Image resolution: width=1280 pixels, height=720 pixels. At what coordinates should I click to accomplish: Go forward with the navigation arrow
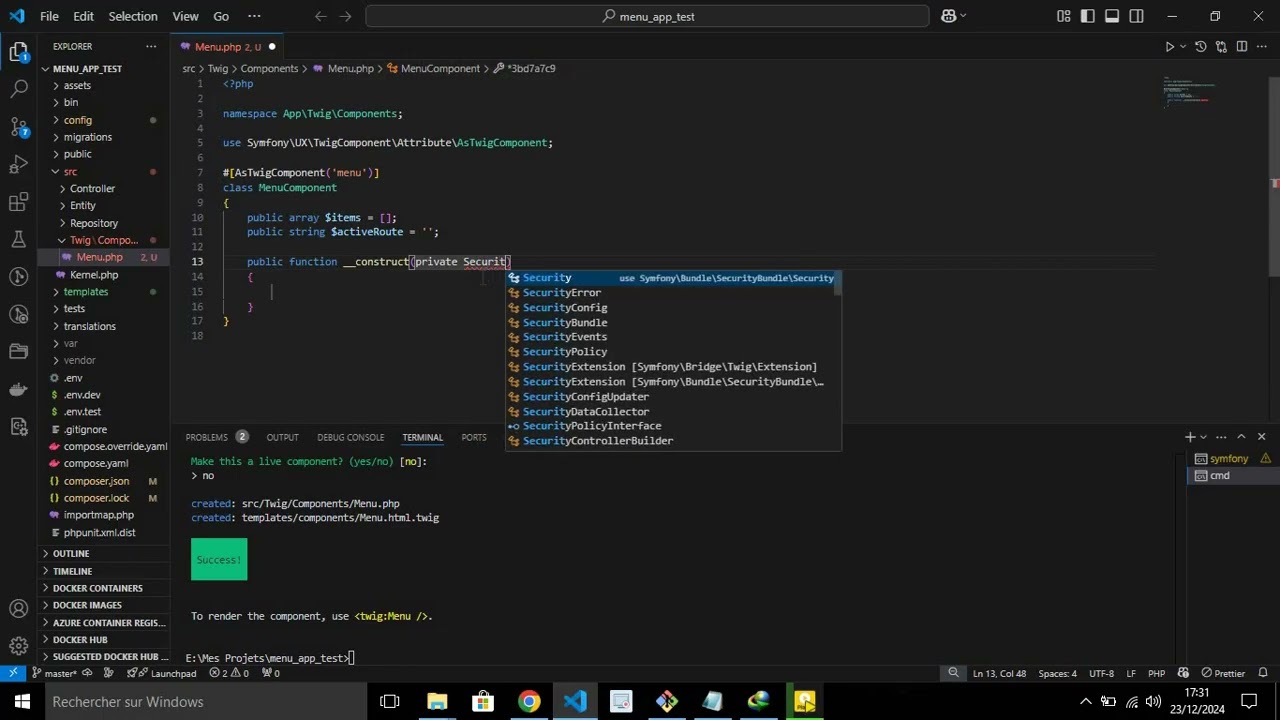tap(345, 16)
